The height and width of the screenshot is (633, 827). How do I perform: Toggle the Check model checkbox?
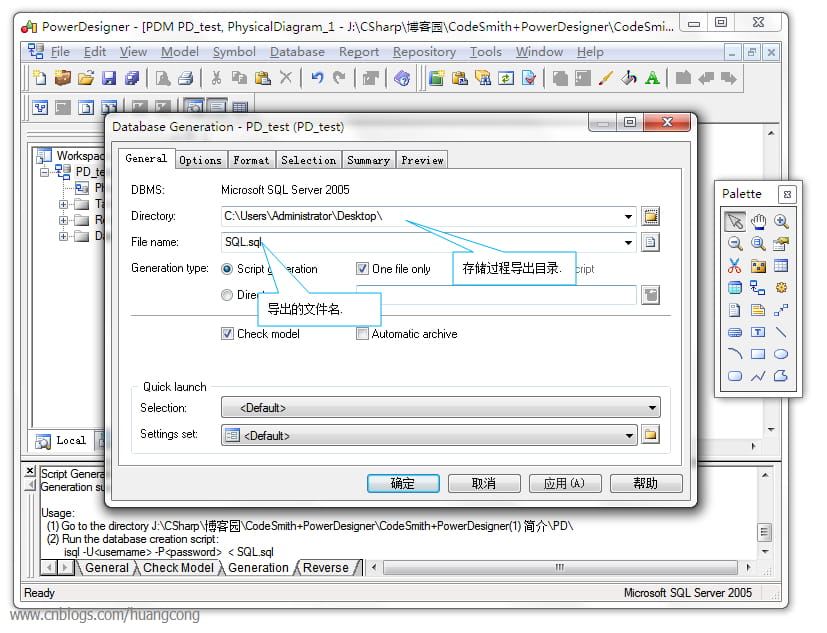click(227, 334)
